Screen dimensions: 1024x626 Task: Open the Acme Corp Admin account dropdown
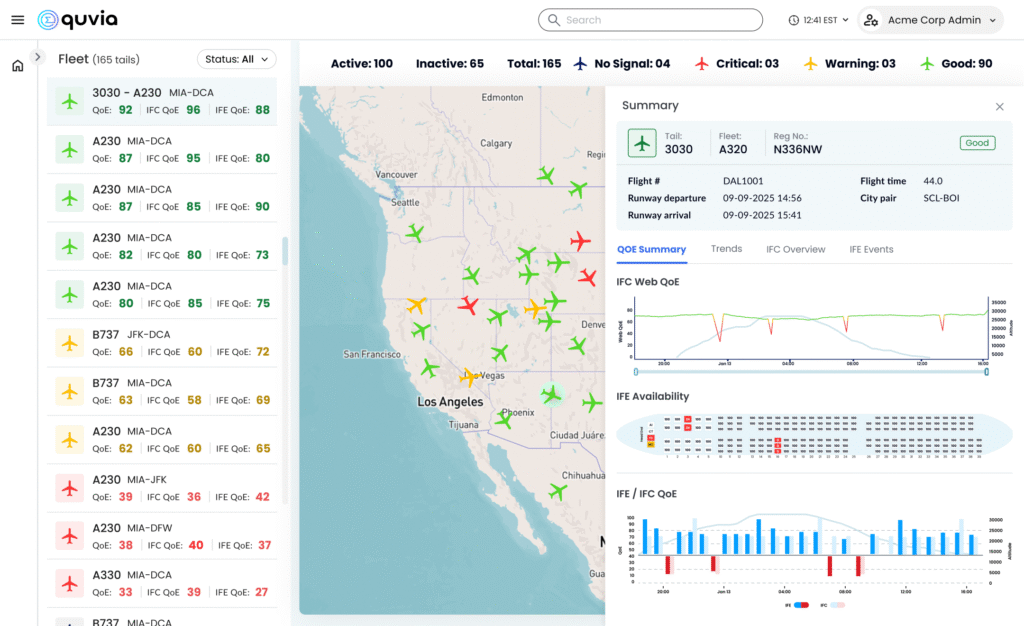930,19
